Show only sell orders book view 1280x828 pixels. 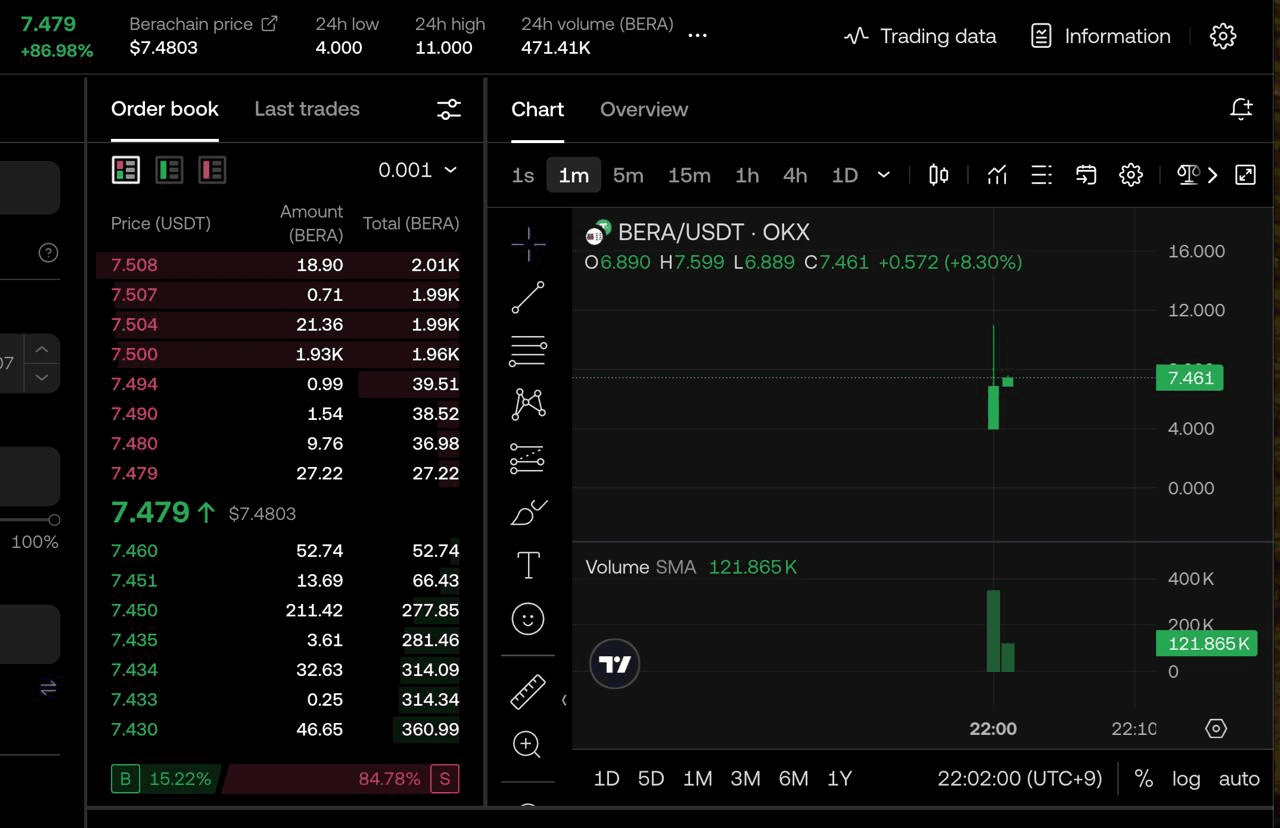click(212, 170)
